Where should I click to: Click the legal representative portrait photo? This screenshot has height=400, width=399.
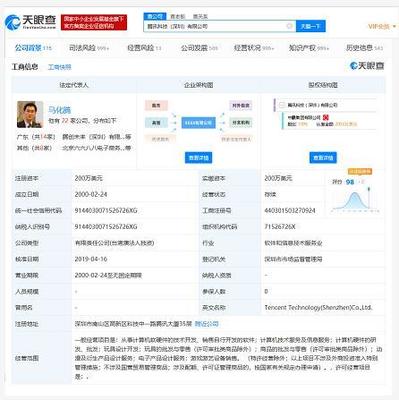(x=30, y=115)
